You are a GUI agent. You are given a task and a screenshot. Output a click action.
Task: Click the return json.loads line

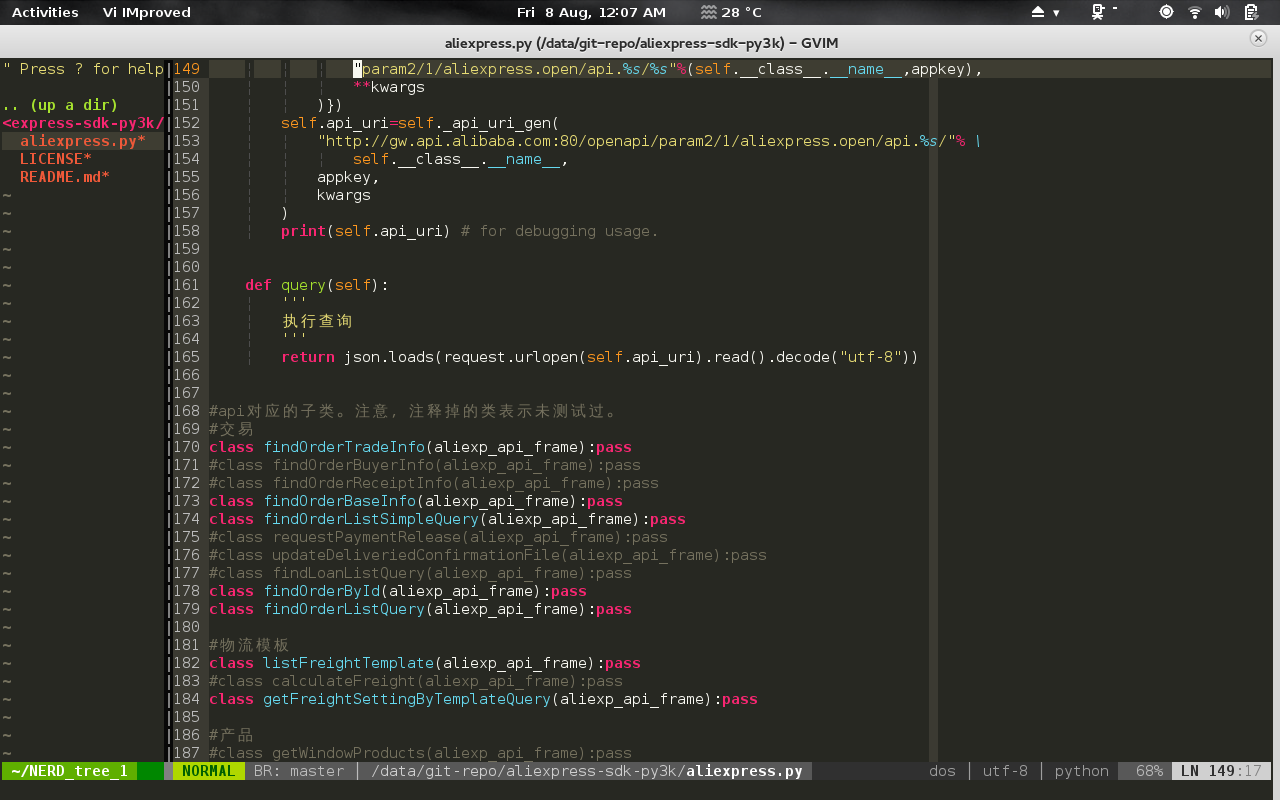coord(600,357)
